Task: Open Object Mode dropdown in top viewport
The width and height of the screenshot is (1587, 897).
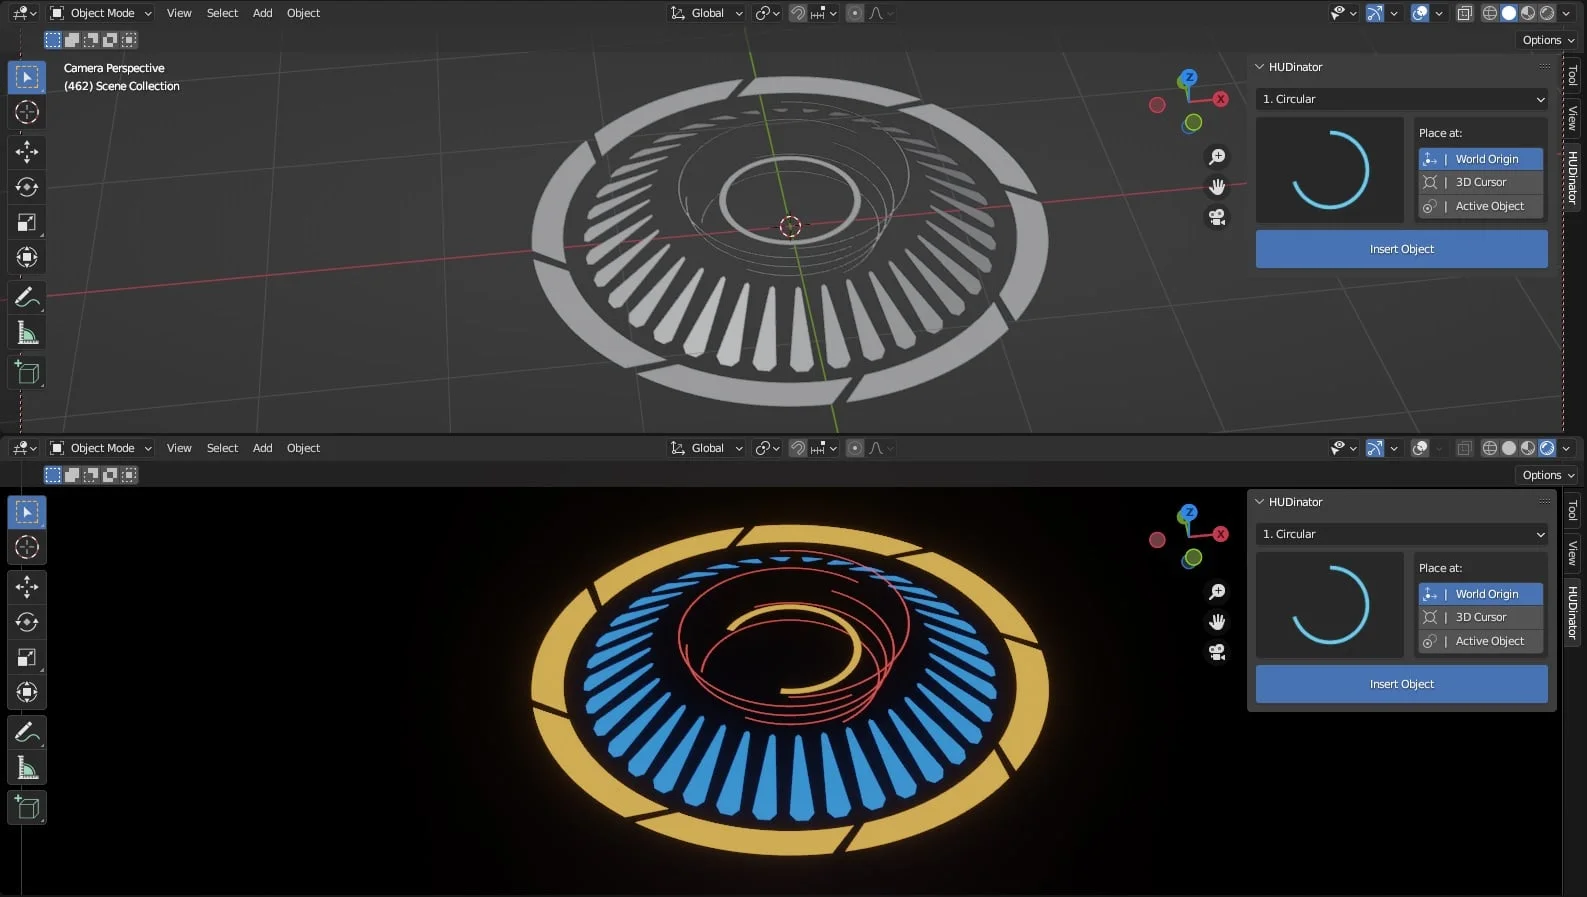Action: (101, 13)
